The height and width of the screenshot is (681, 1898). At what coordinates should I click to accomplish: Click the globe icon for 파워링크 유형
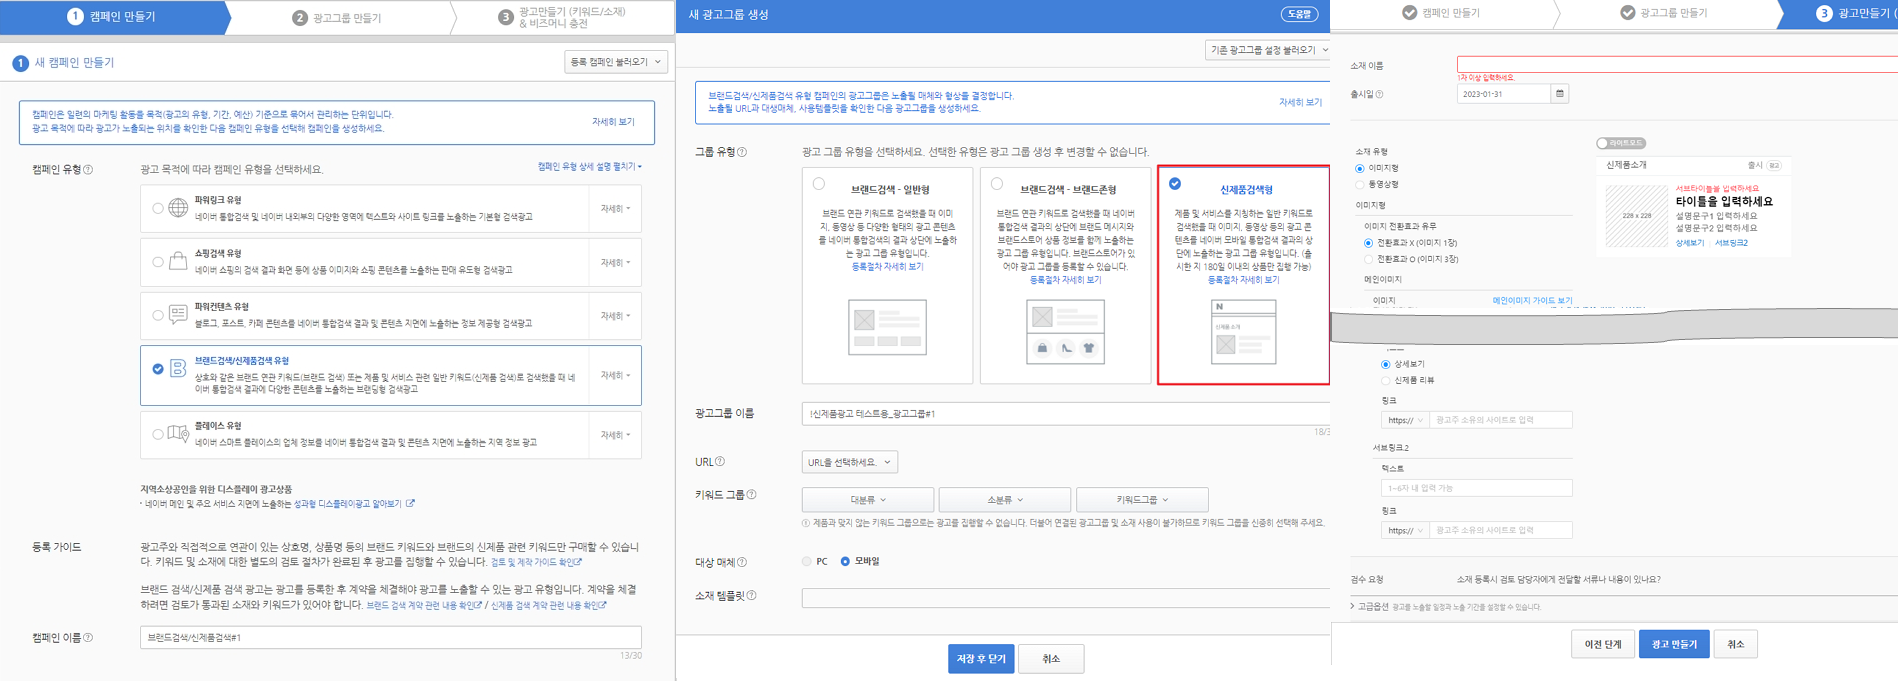[178, 208]
